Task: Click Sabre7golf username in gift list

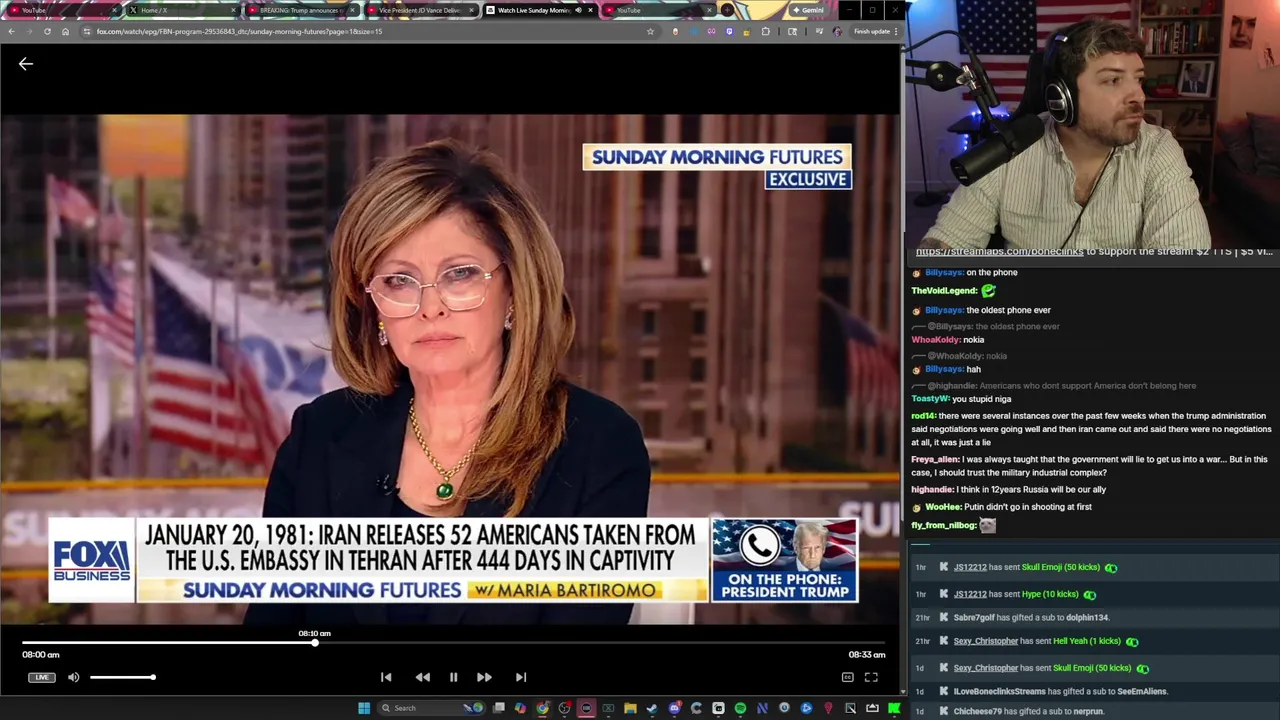Action: point(974,618)
